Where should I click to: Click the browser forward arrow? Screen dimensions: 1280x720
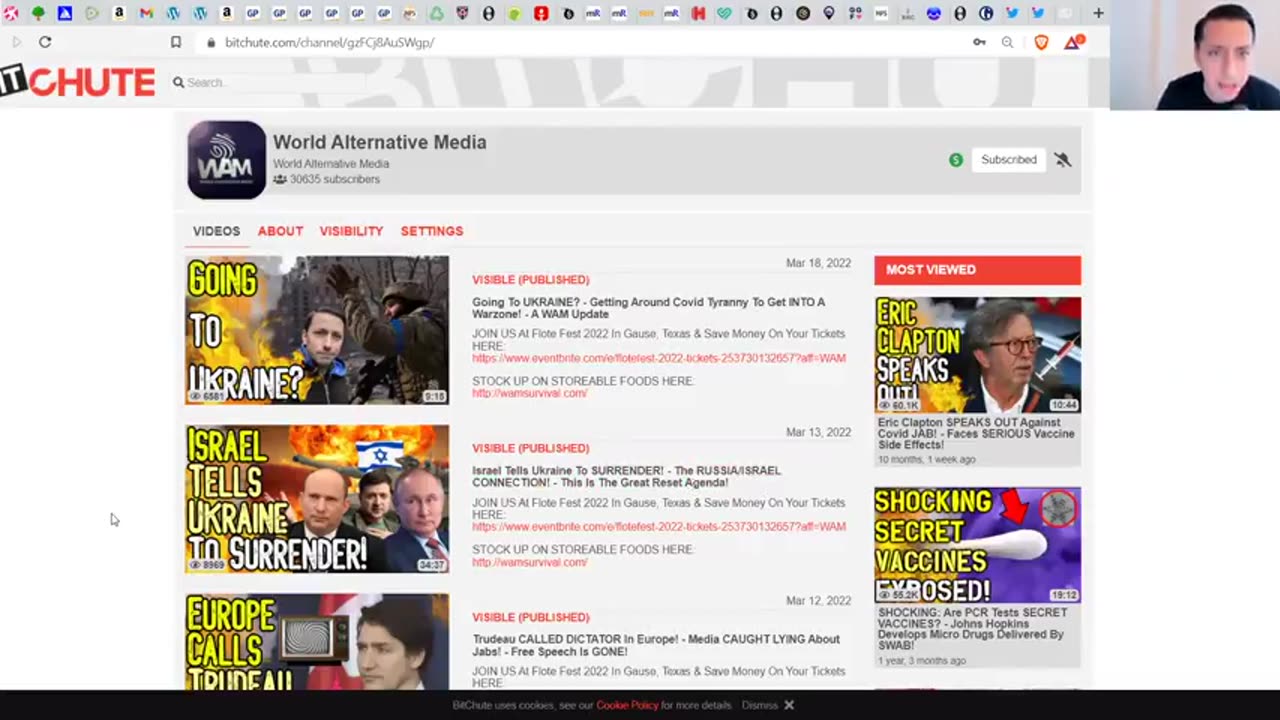click(x=17, y=42)
